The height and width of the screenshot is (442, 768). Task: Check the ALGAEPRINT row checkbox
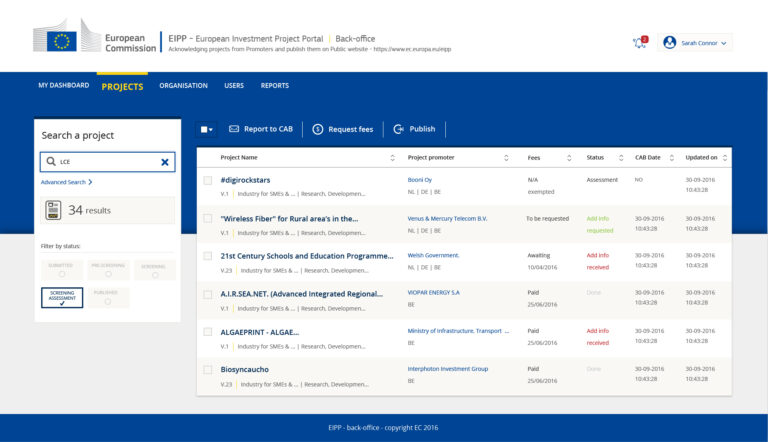pyautogui.click(x=208, y=332)
